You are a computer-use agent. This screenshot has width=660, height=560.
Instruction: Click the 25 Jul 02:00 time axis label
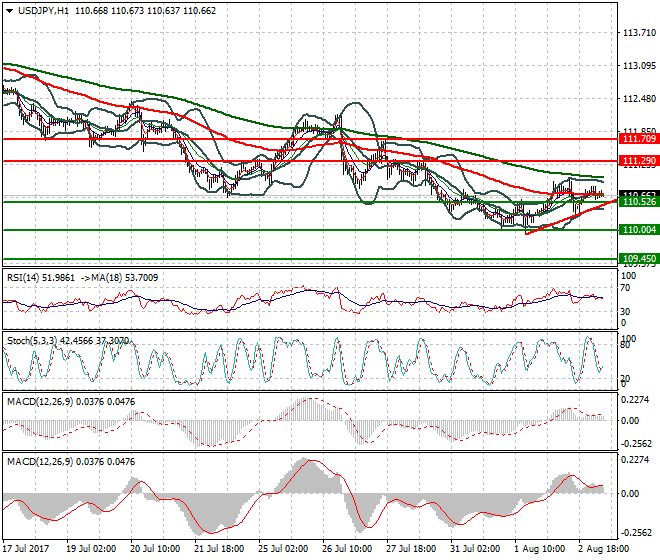point(283,549)
